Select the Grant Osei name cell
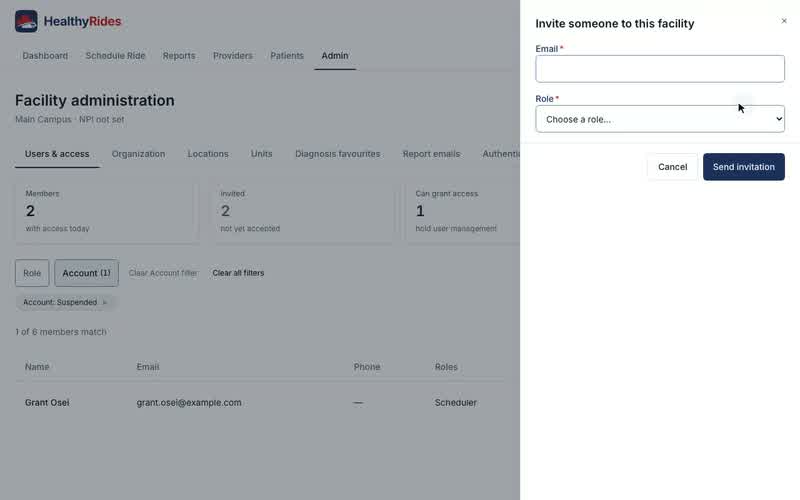This screenshot has height=500, width=800. (47, 403)
